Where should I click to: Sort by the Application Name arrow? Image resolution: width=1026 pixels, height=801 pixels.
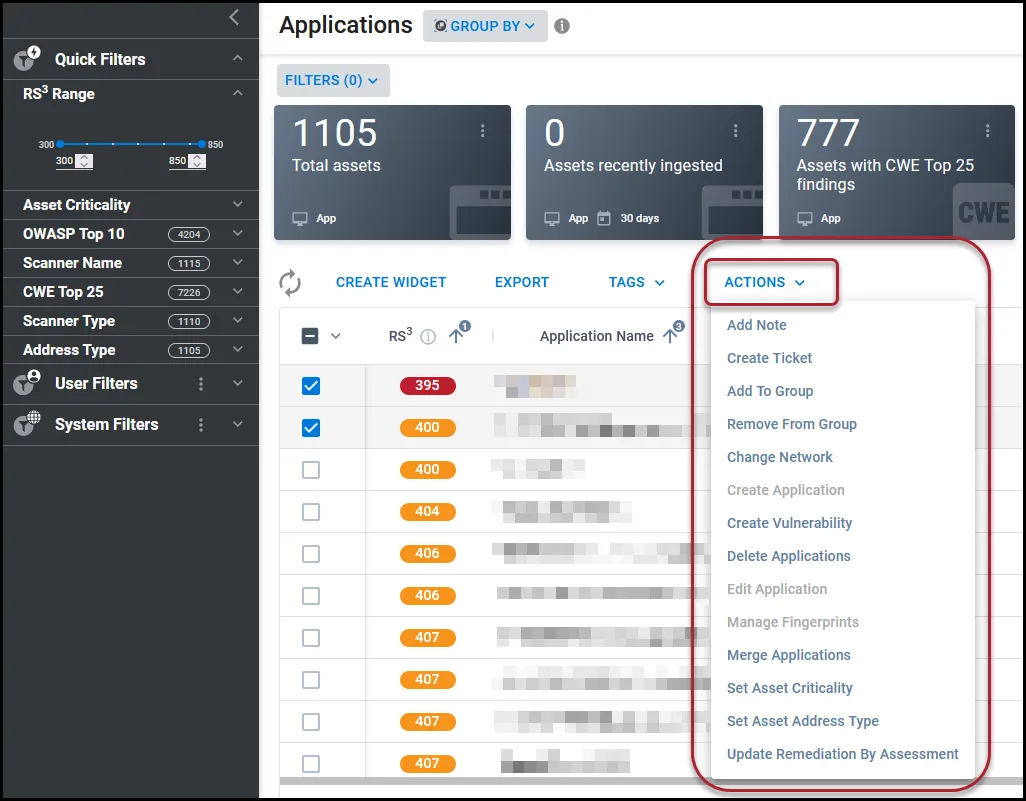(670, 336)
